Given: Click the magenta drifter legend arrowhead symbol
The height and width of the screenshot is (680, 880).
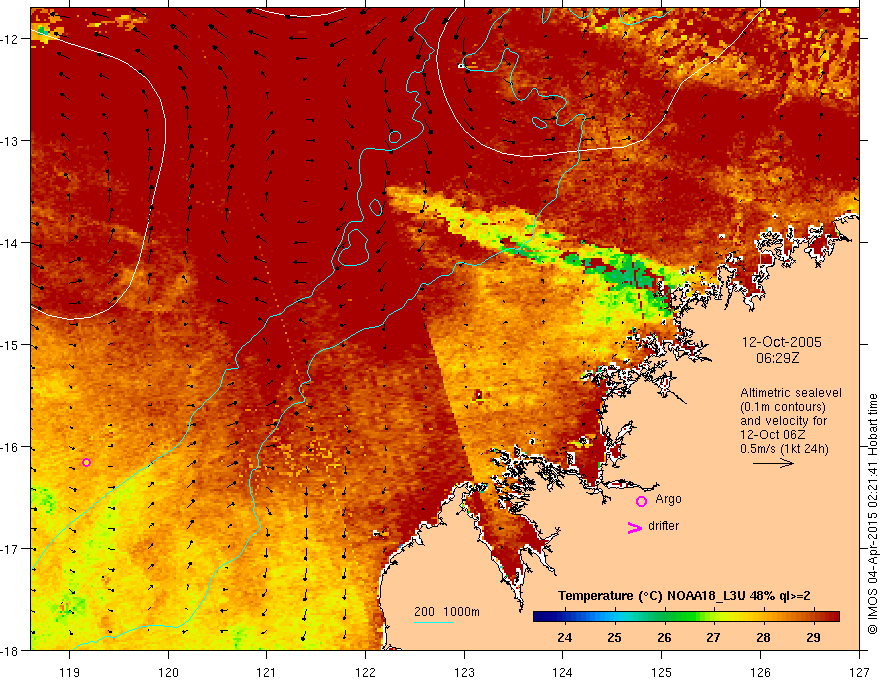Looking at the screenshot, I should tap(635, 527).
